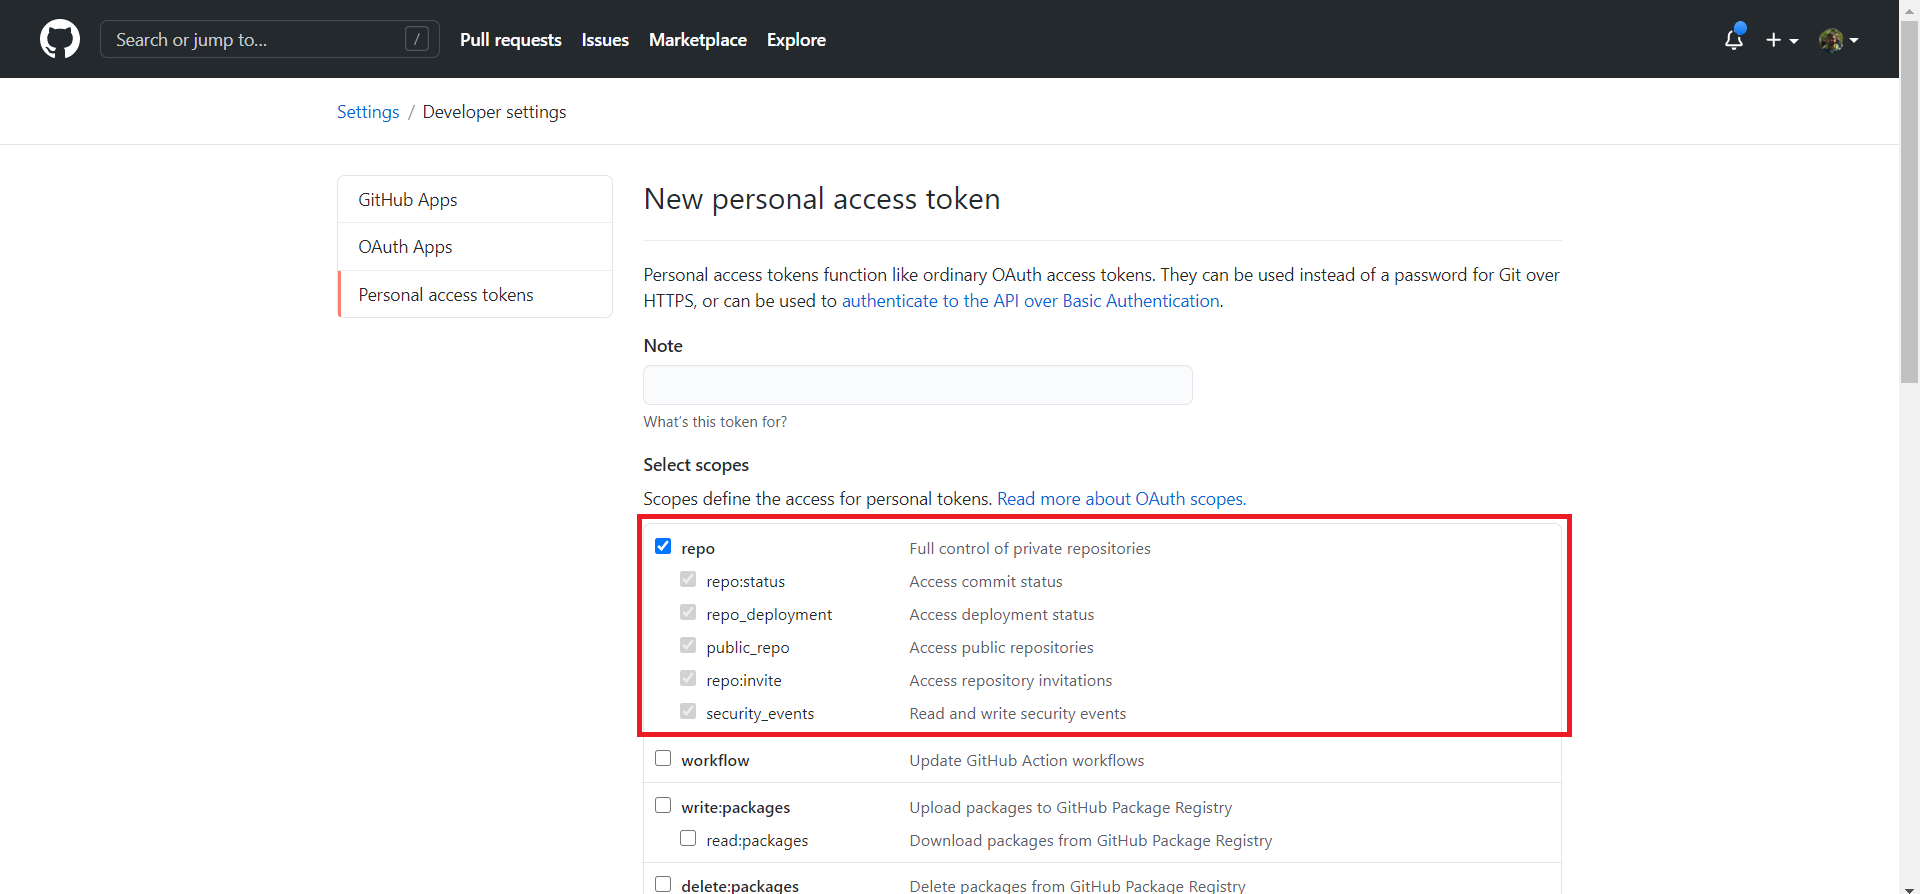1920x894 pixels.
Task: Tick the write:packages scope checkbox
Action: 663,805
